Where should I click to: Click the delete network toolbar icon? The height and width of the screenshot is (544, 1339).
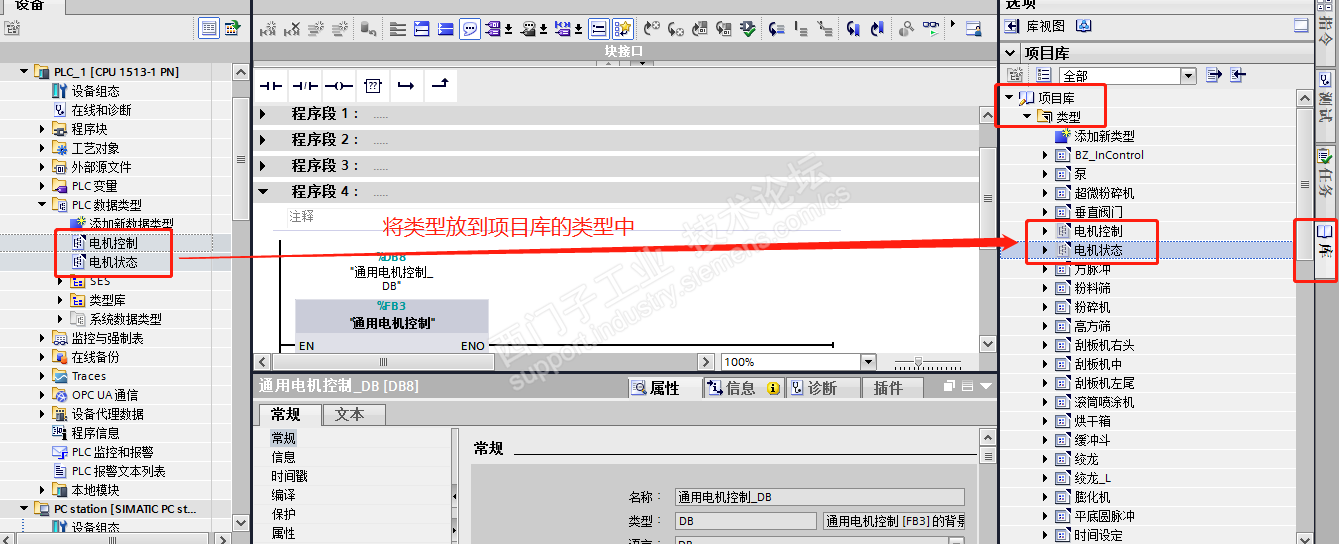pos(292,29)
